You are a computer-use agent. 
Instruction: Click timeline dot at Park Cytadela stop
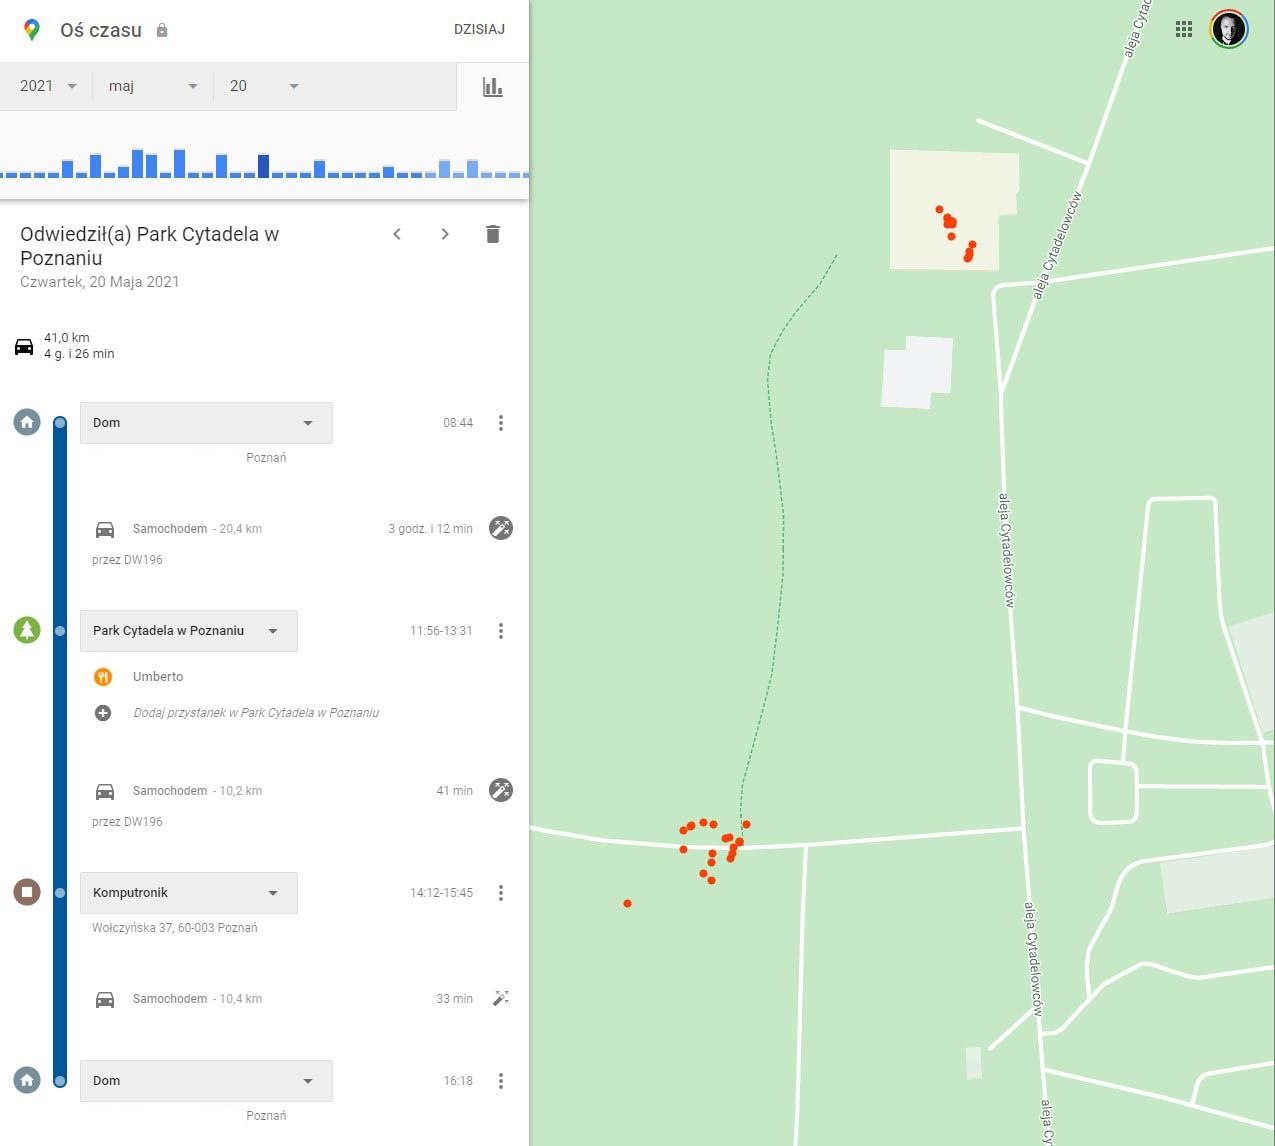click(60, 631)
